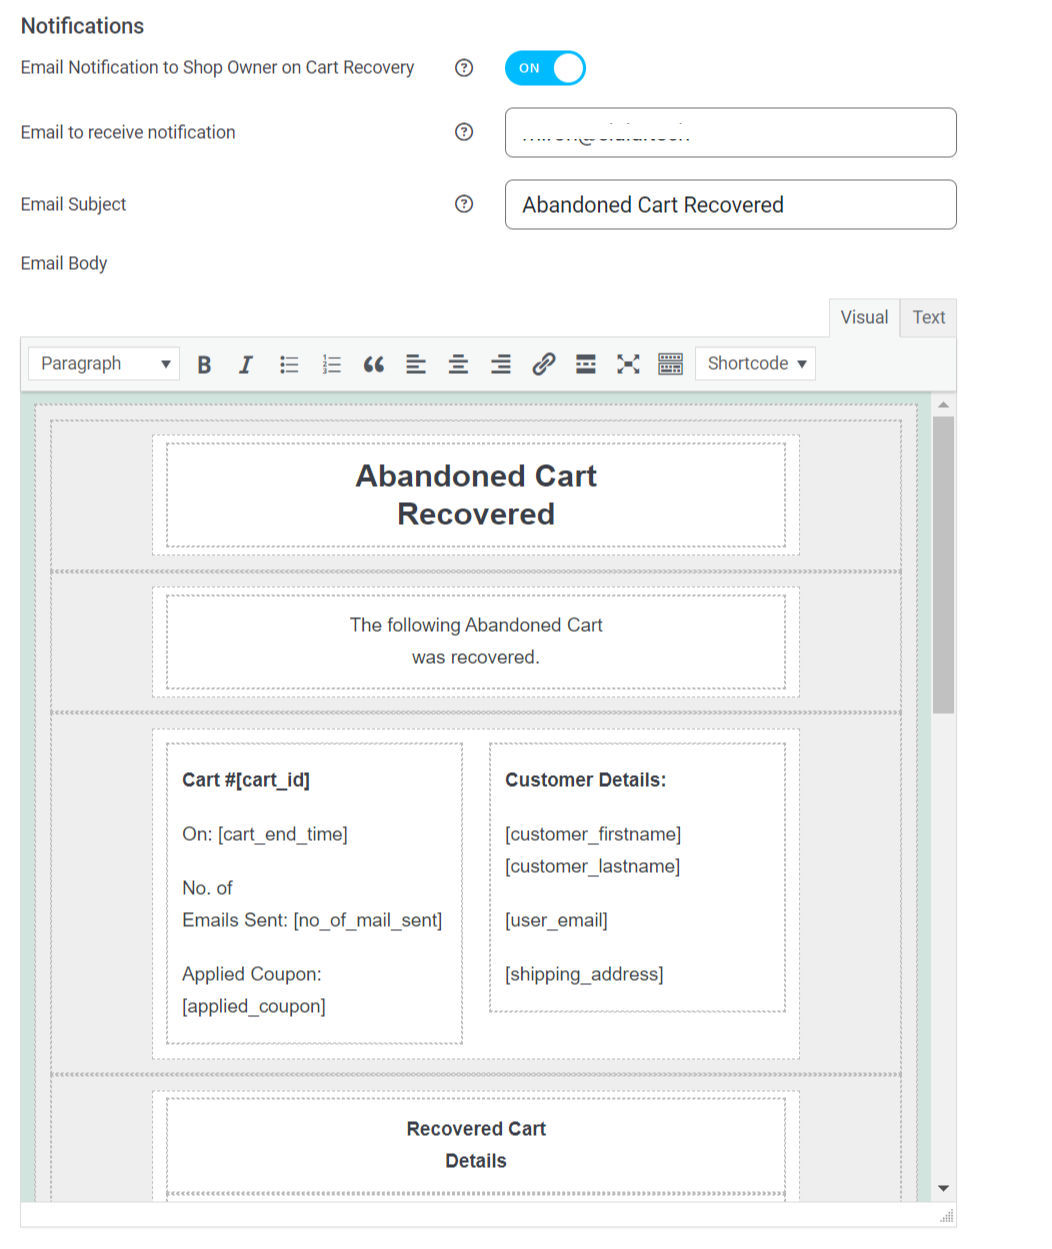Click the Email to receive notification field
Viewport: 1052px width, 1249px height.
[x=731, y=133]
